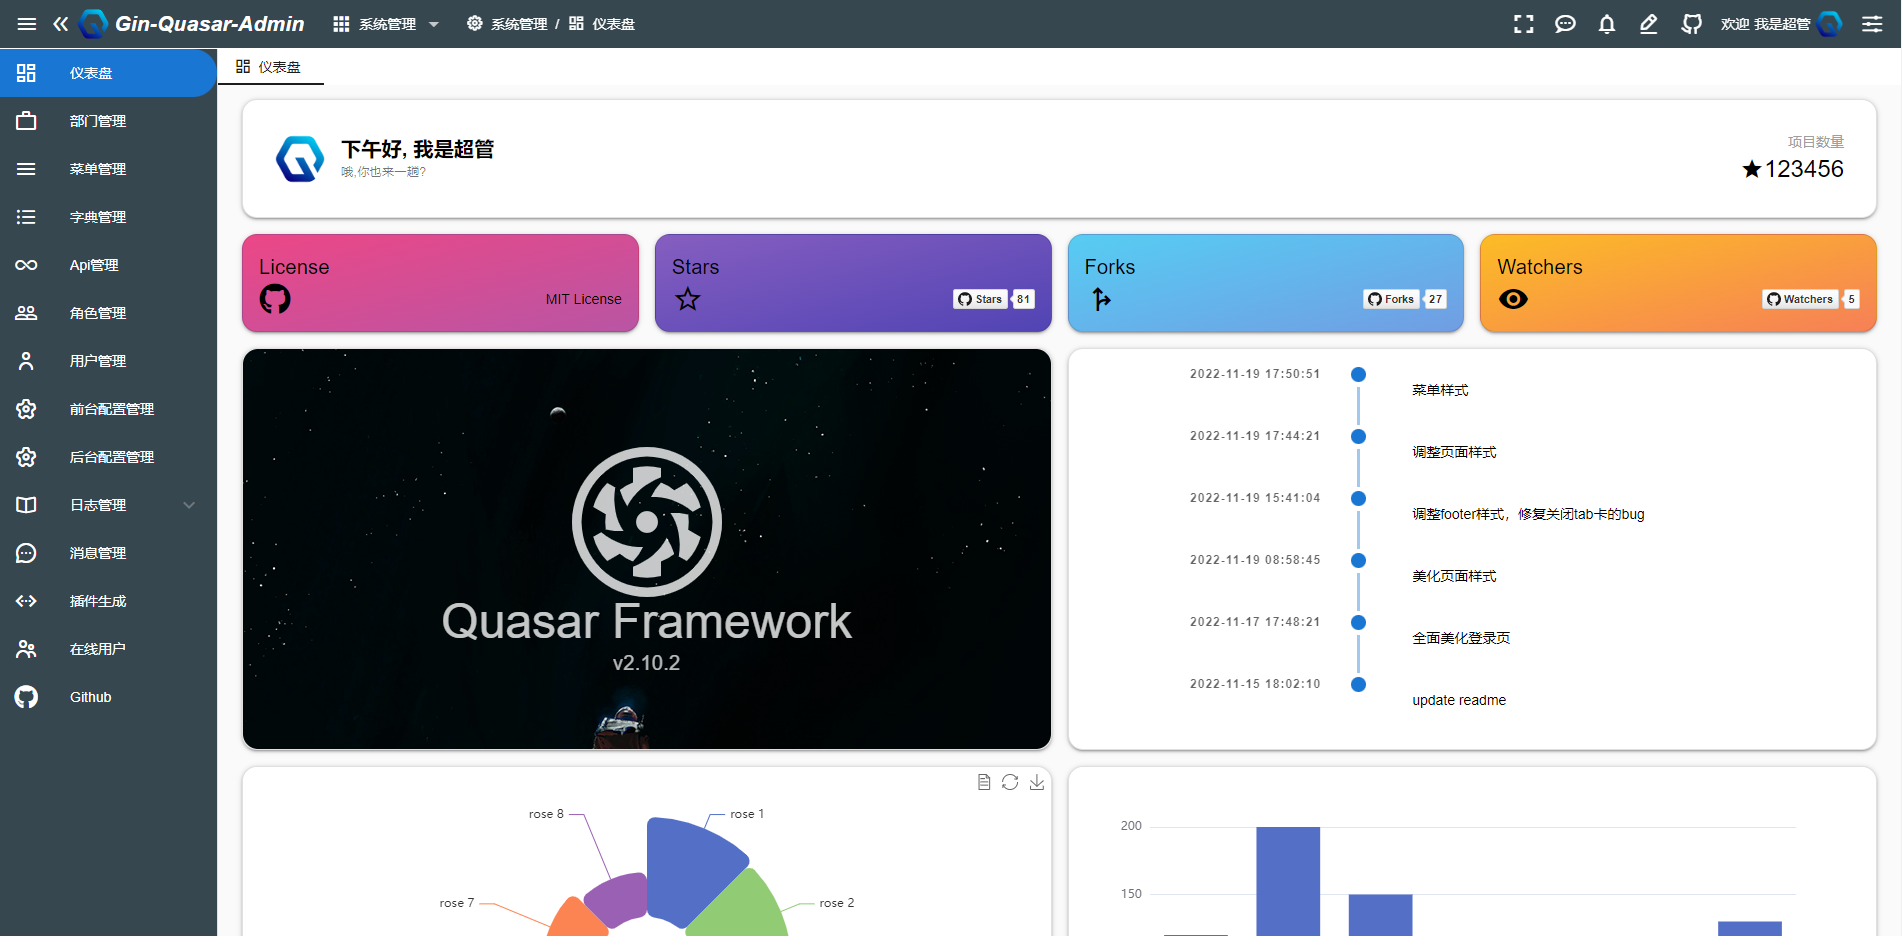Click the 在线用户 people icon

pyautogui.click(x=26, y=649)
